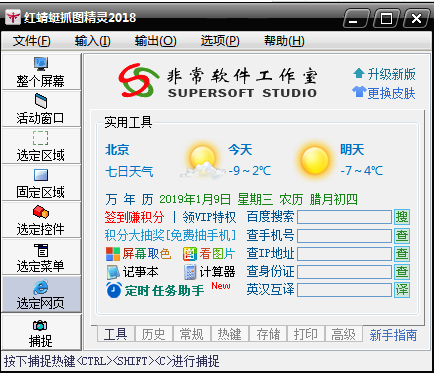434x373 pixels.
Task: Focus the 查身份证 input field
Action: [344, 272]
